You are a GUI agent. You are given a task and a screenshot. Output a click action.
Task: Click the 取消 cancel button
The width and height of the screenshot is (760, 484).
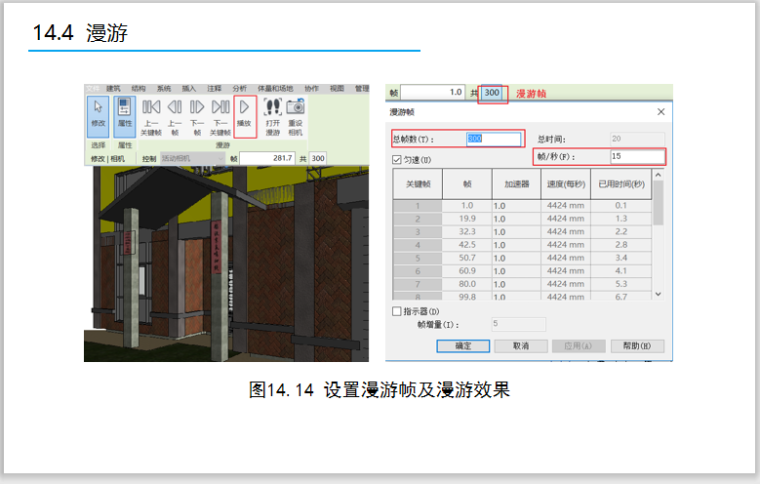(x=520, y=345)
